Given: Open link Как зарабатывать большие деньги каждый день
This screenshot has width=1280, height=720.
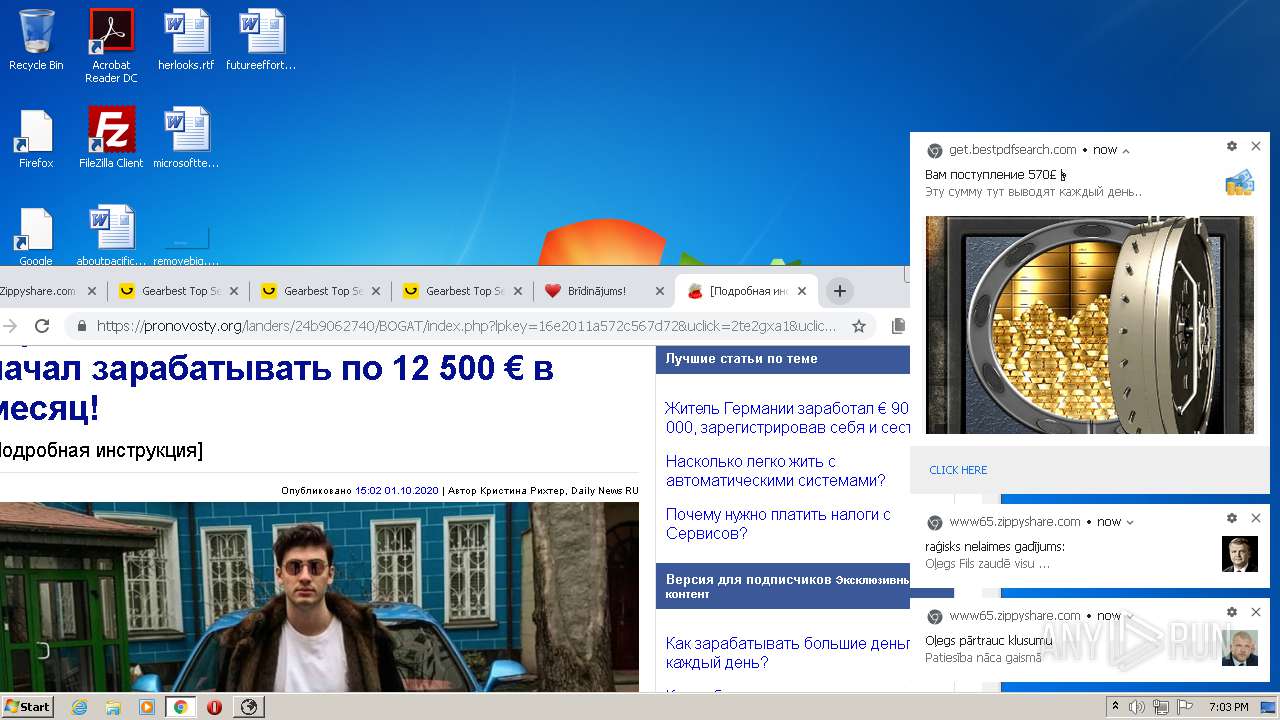Looking at the screenshot, I should 788,653.
